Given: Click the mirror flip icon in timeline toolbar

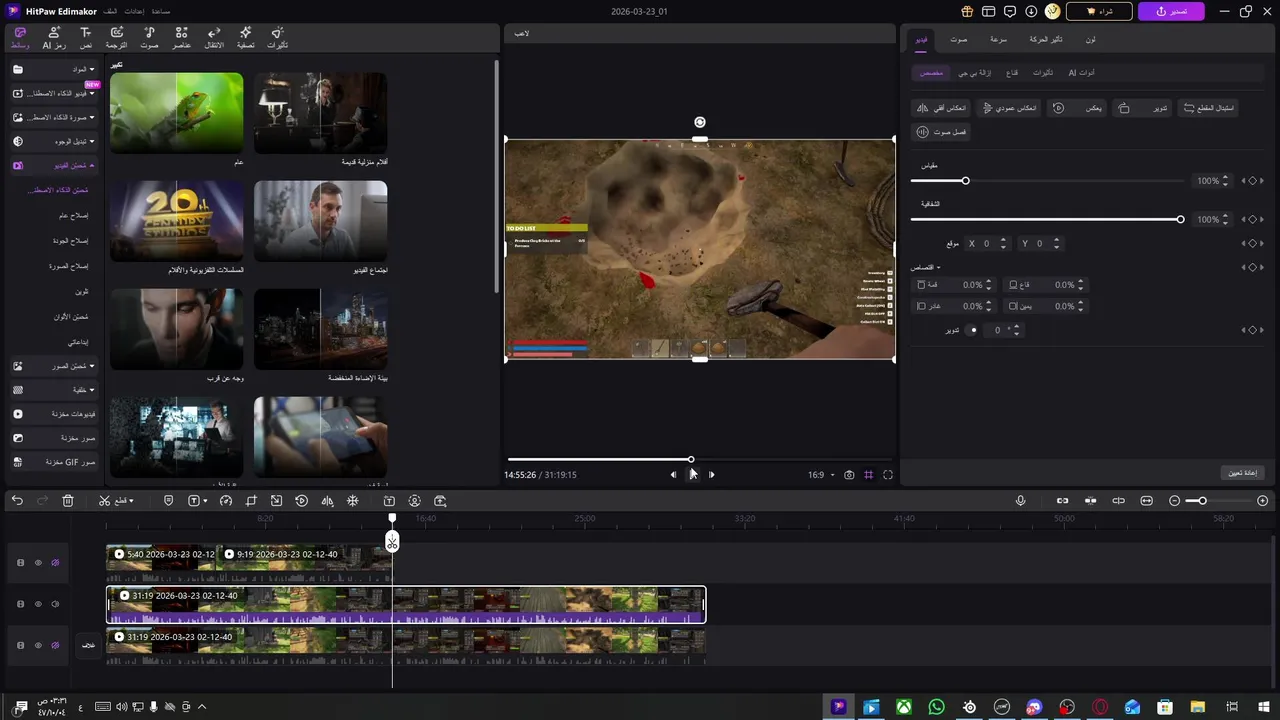Looking at the screenshot, I should coord(327,501).
